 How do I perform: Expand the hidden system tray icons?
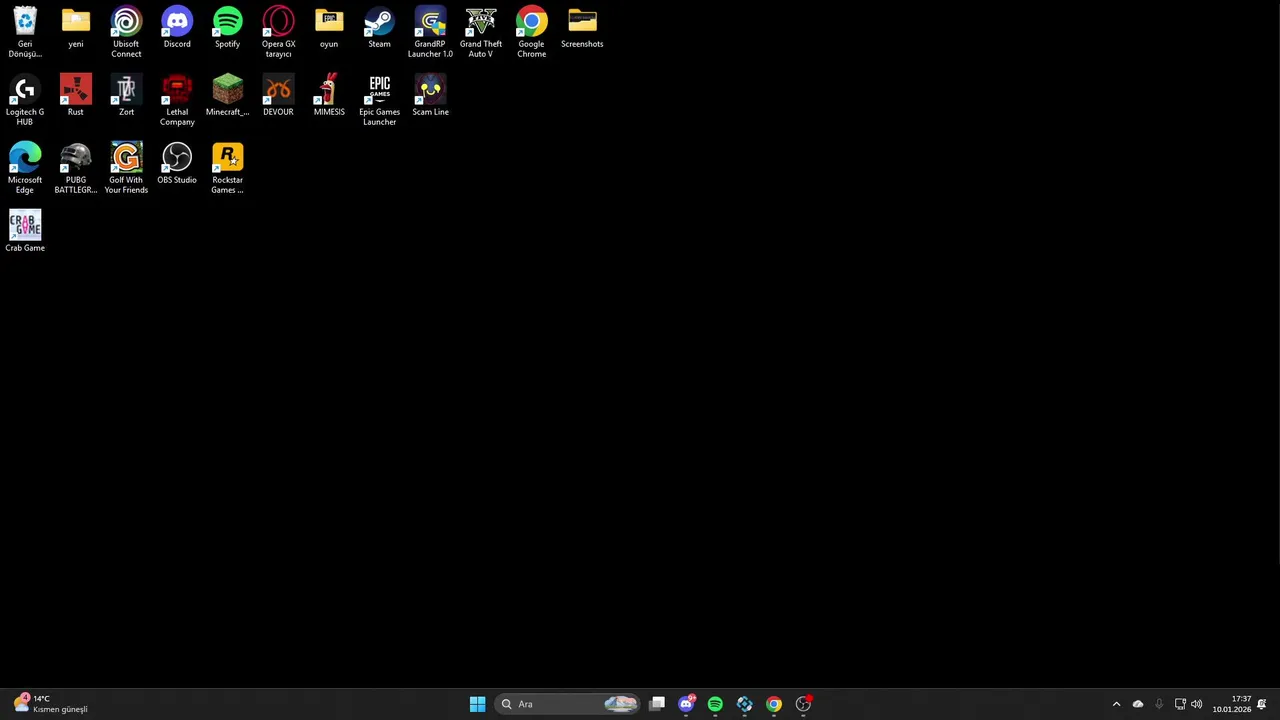(x=1116, y=704)
